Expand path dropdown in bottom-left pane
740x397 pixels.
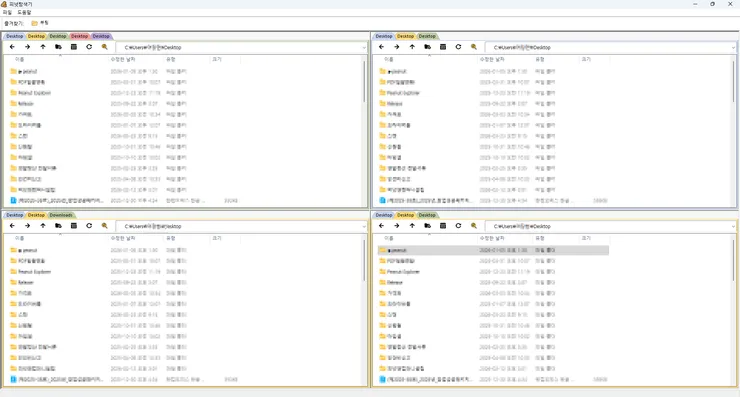[364, 226]
